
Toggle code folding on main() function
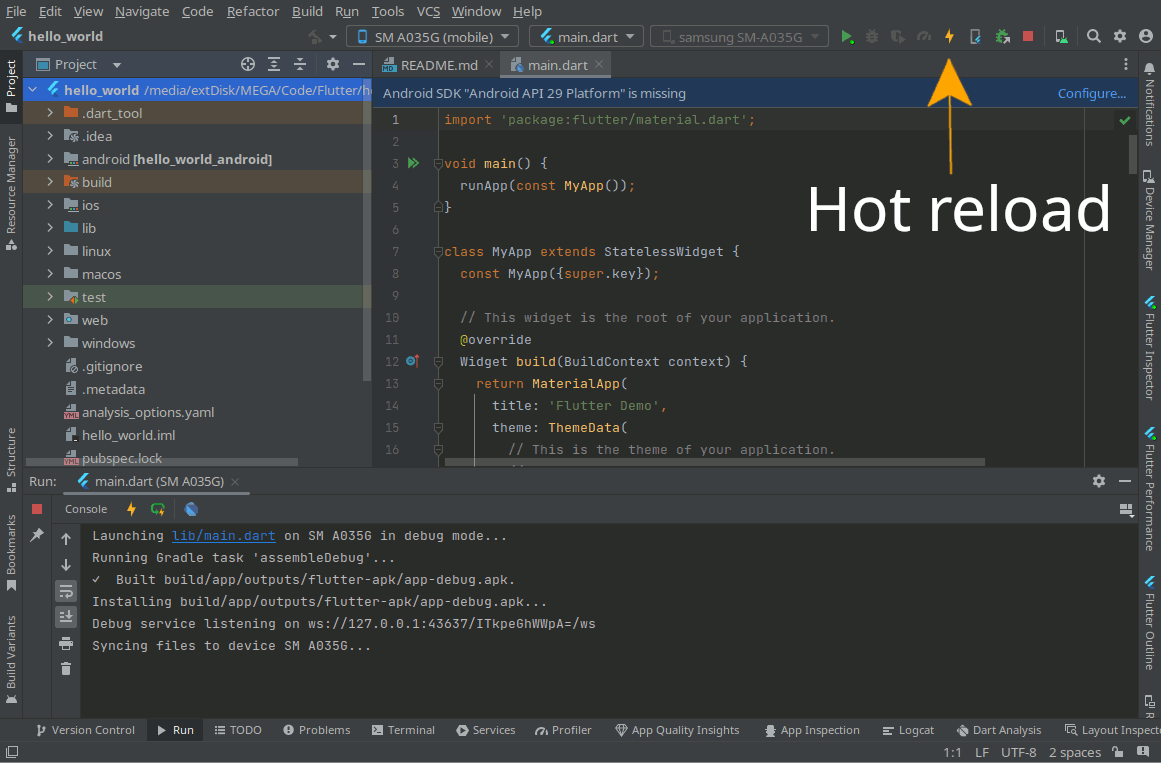[x=438, y=163]
